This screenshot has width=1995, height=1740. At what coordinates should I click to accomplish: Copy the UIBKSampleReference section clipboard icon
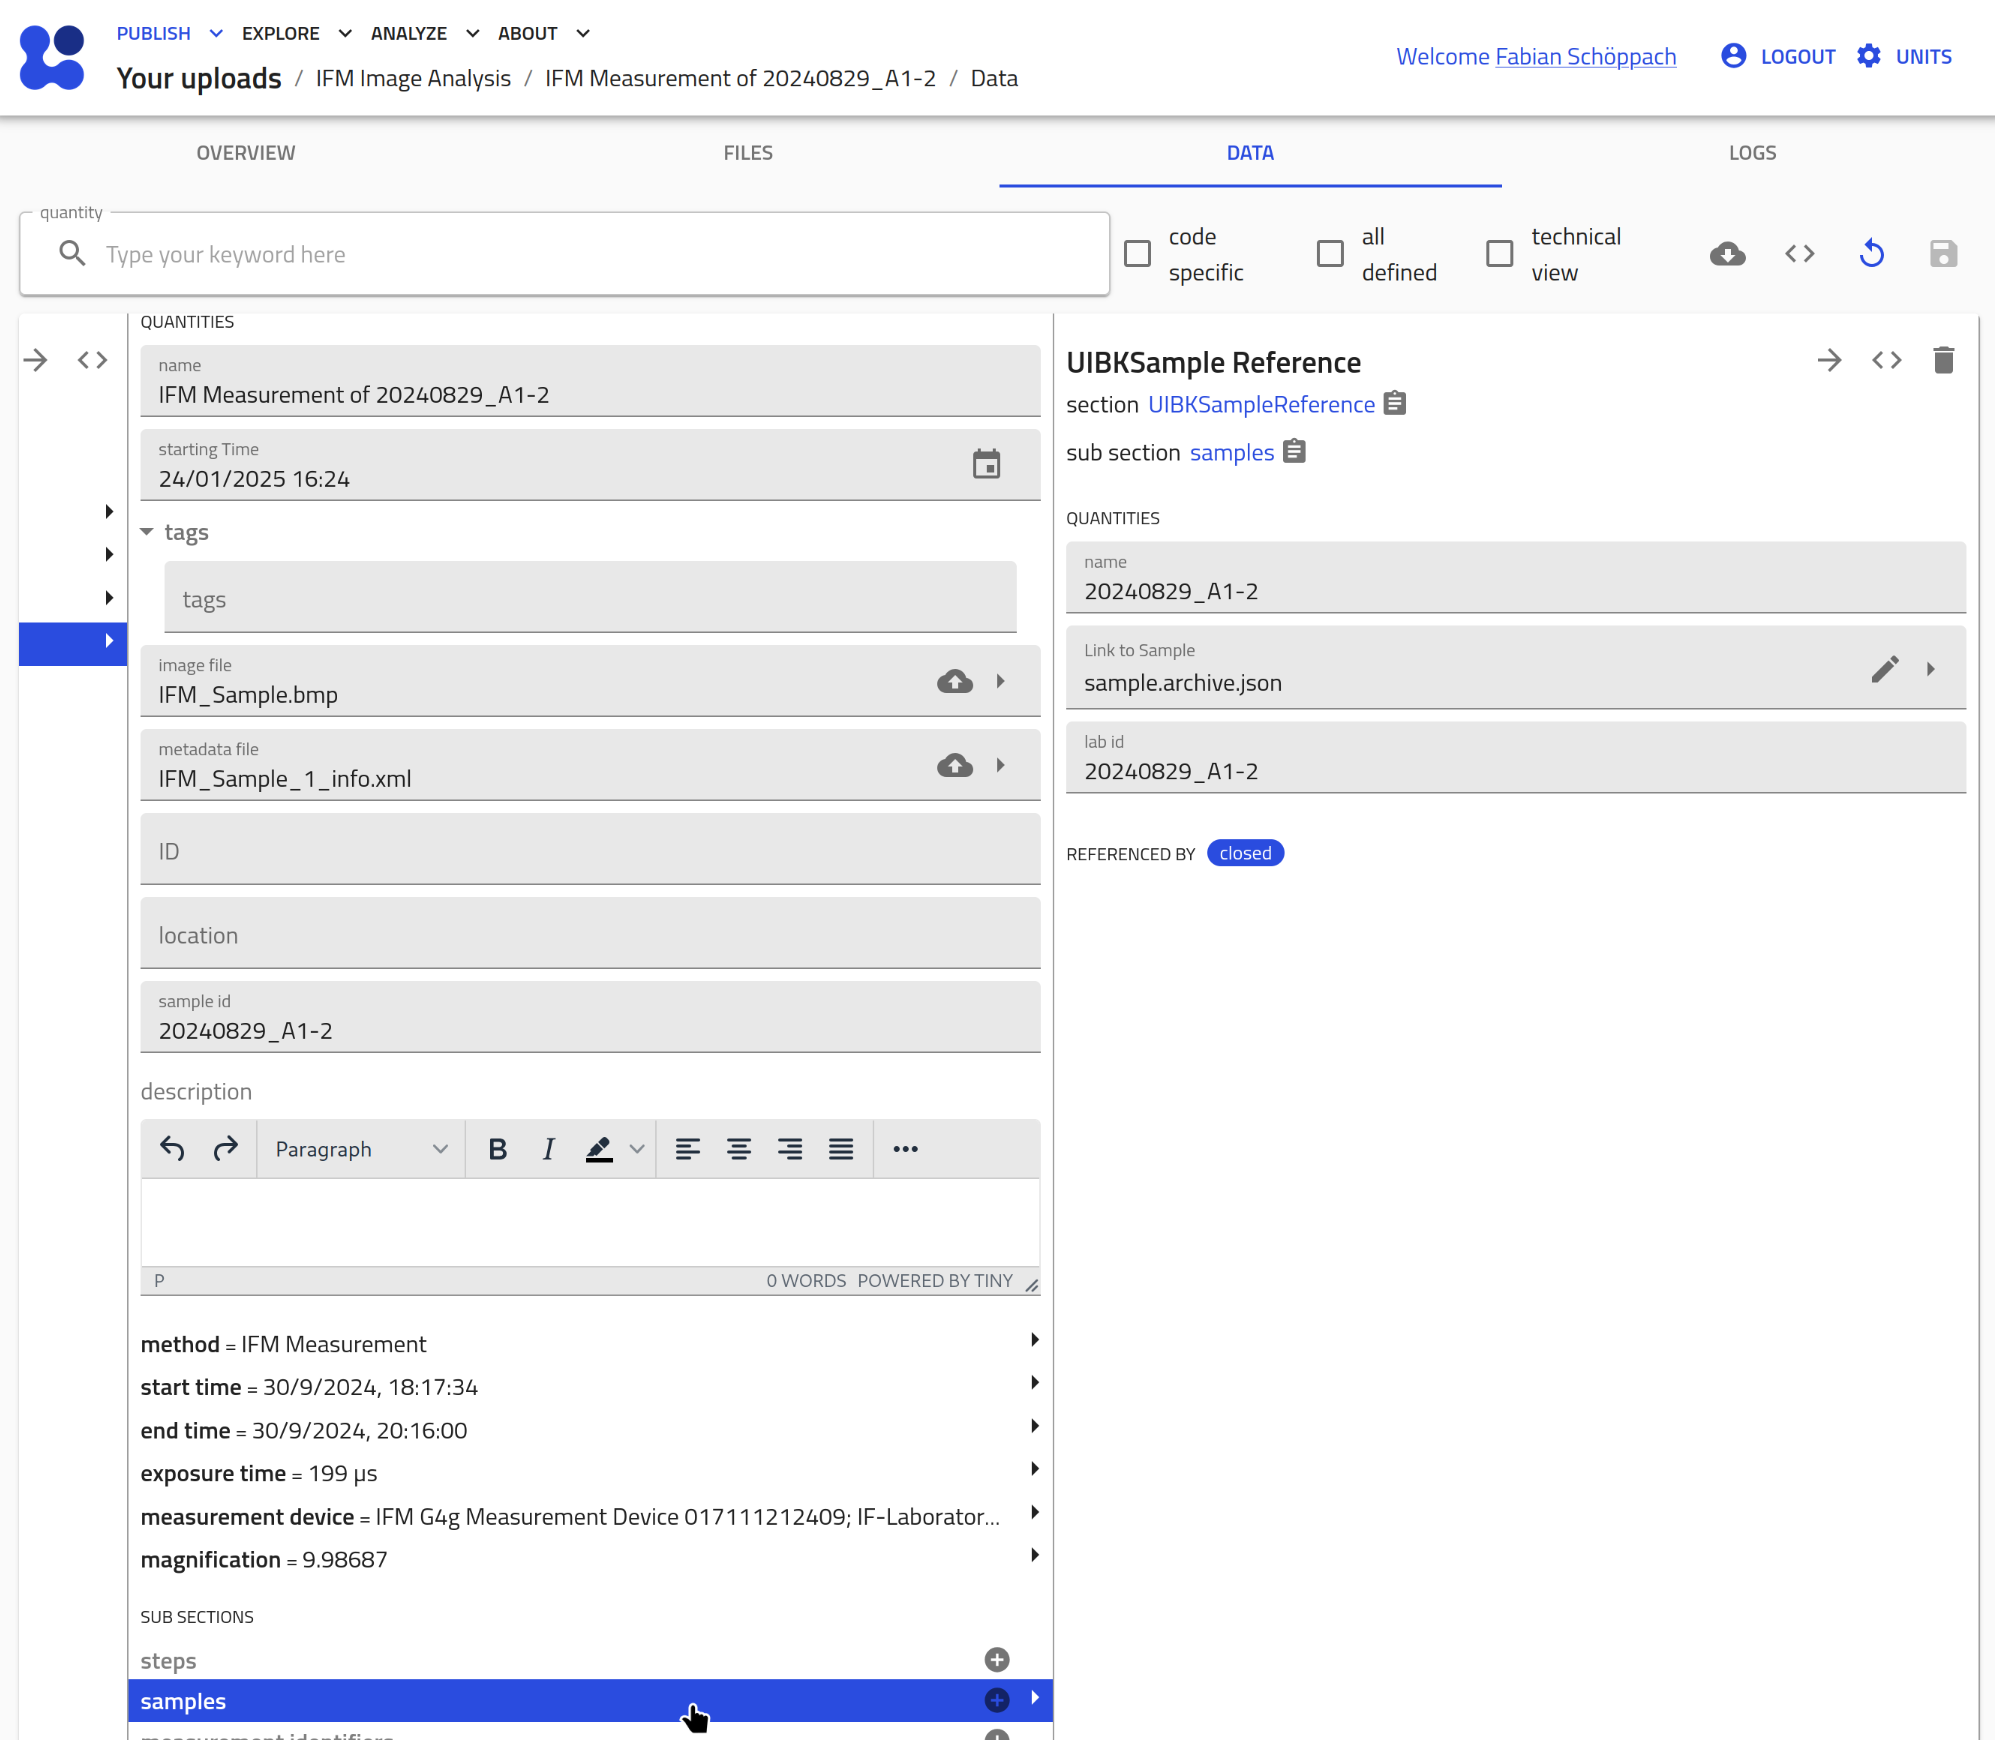(1395, 404)
